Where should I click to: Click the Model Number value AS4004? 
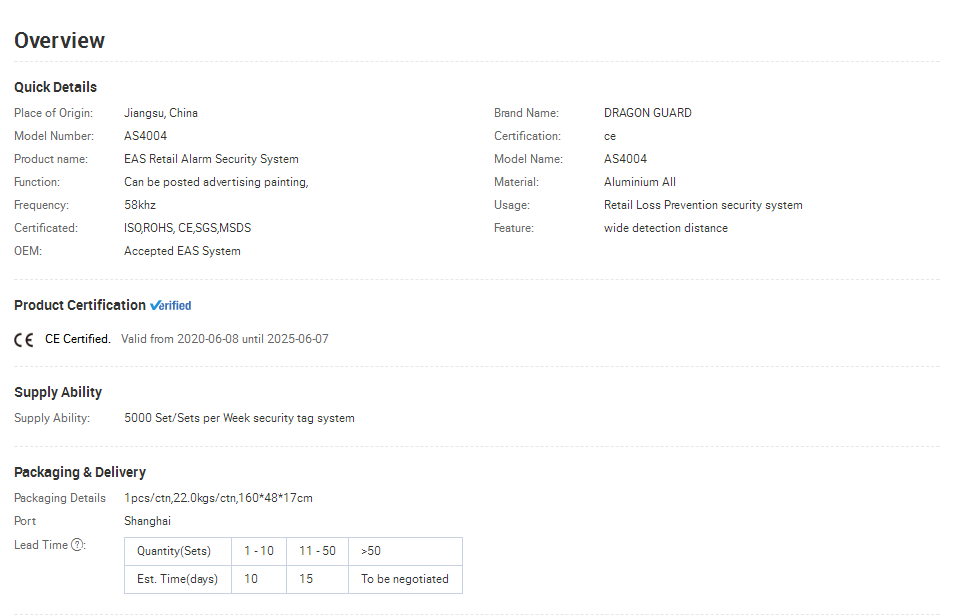(x=145, y=136)
